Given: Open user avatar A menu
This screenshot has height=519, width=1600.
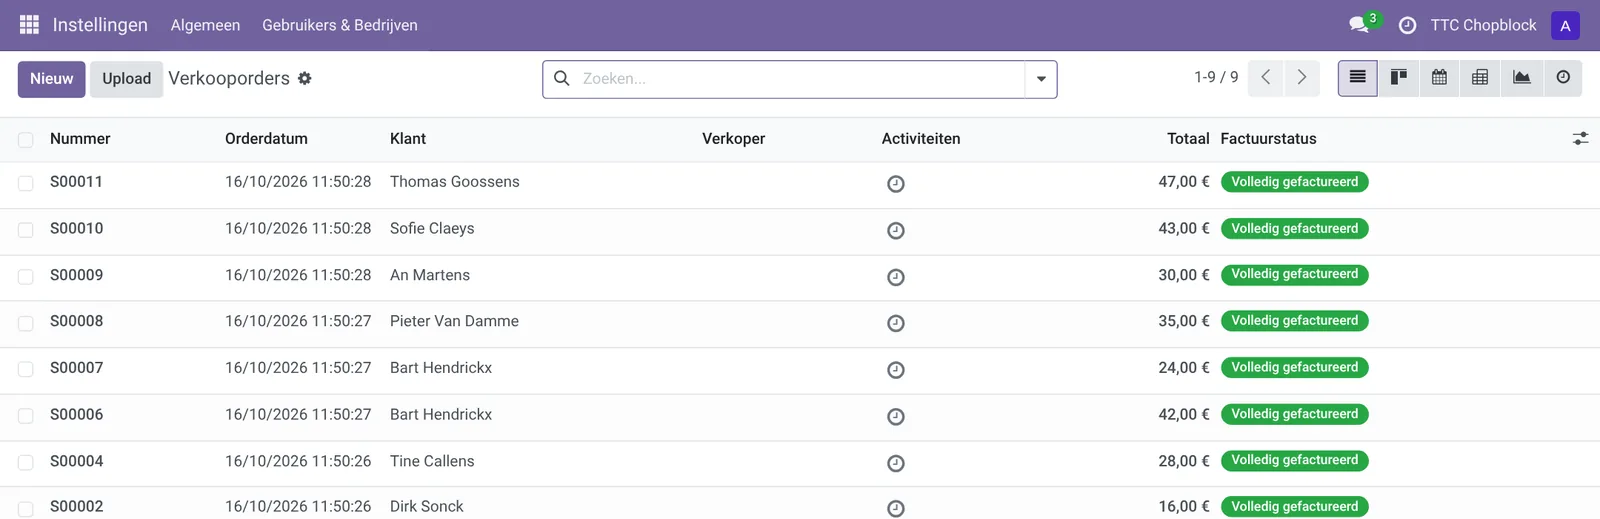Looking at the screenshot, I should click(1565, 26).
